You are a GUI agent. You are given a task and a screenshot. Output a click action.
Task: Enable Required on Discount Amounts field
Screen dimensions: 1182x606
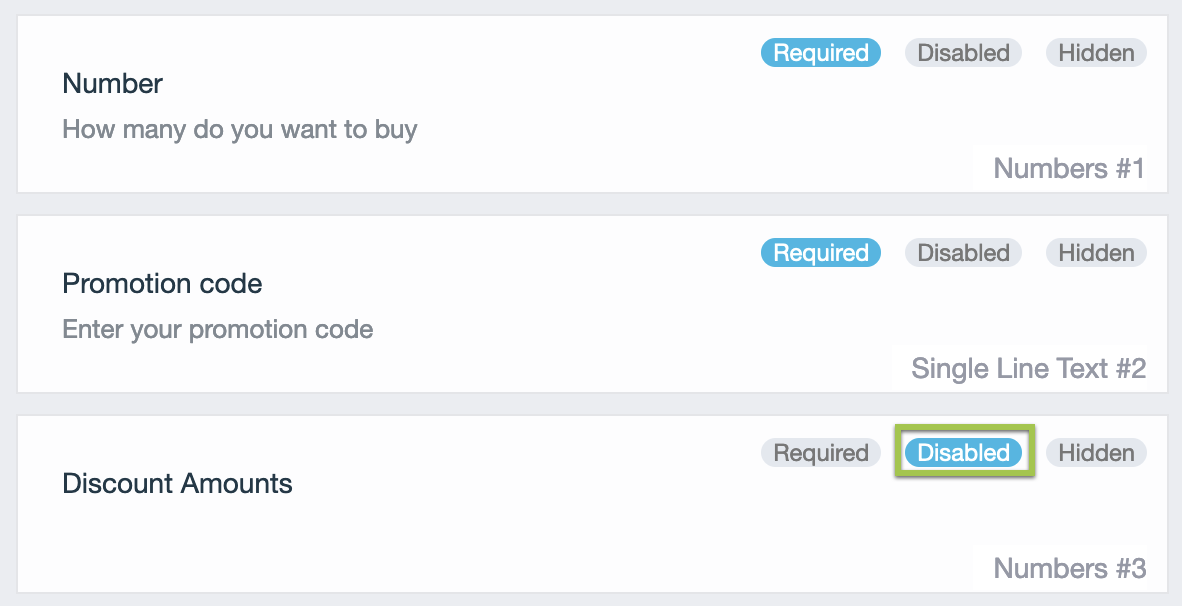click(x=820, y=453)
